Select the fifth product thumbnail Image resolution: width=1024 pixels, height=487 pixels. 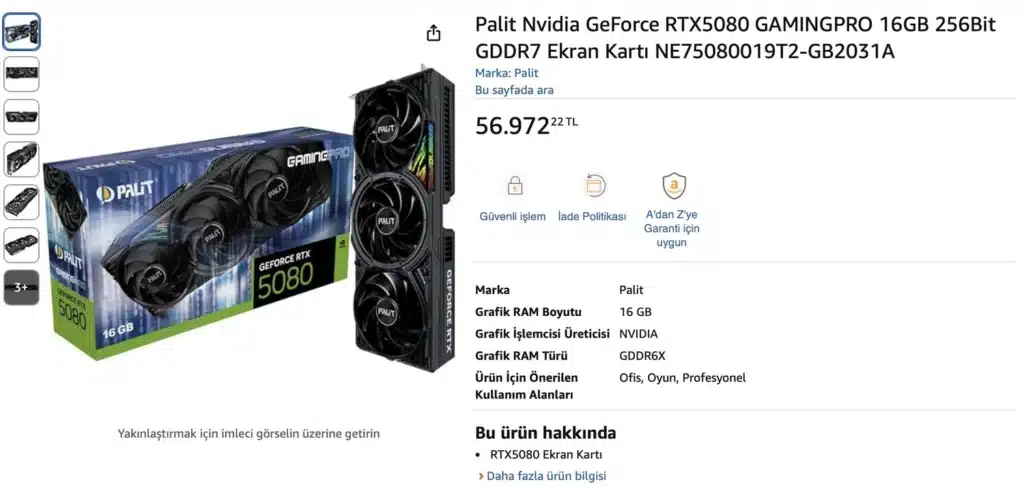click(22, 202)
